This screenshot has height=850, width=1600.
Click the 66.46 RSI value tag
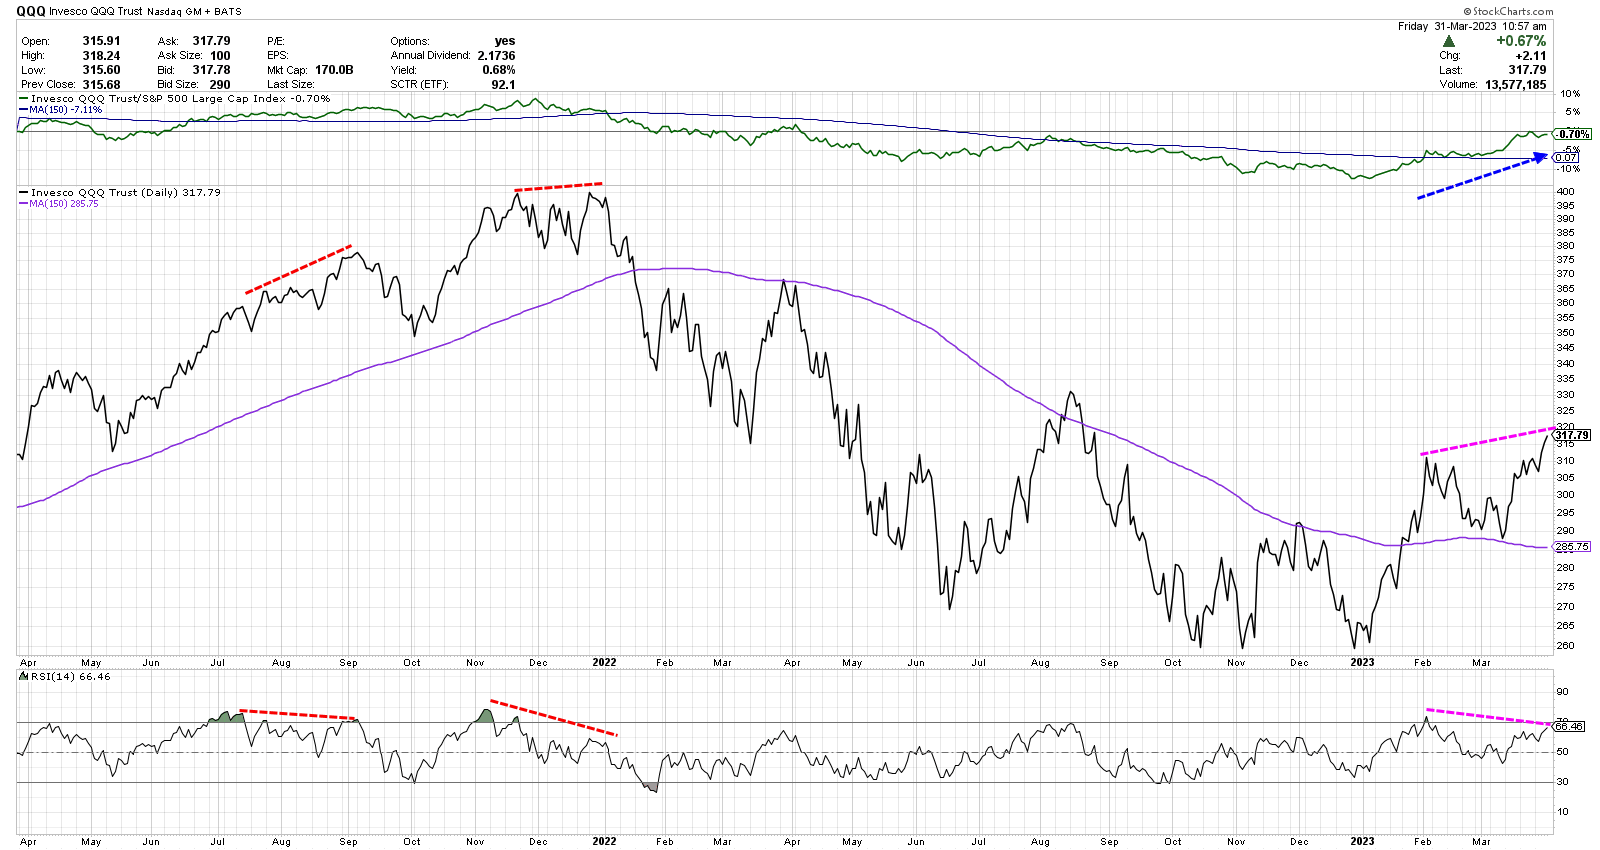(1569, 727)
